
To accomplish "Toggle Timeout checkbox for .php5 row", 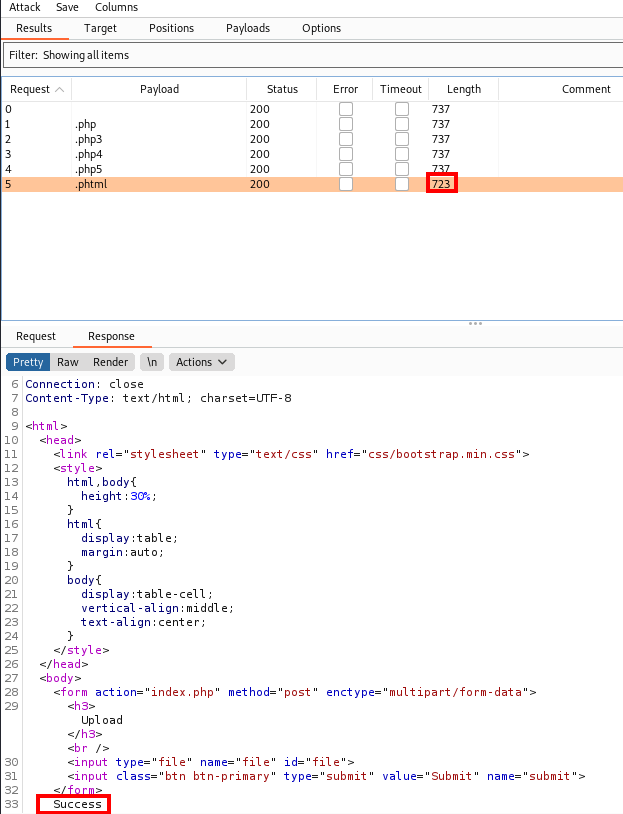I will pos(402,169).
